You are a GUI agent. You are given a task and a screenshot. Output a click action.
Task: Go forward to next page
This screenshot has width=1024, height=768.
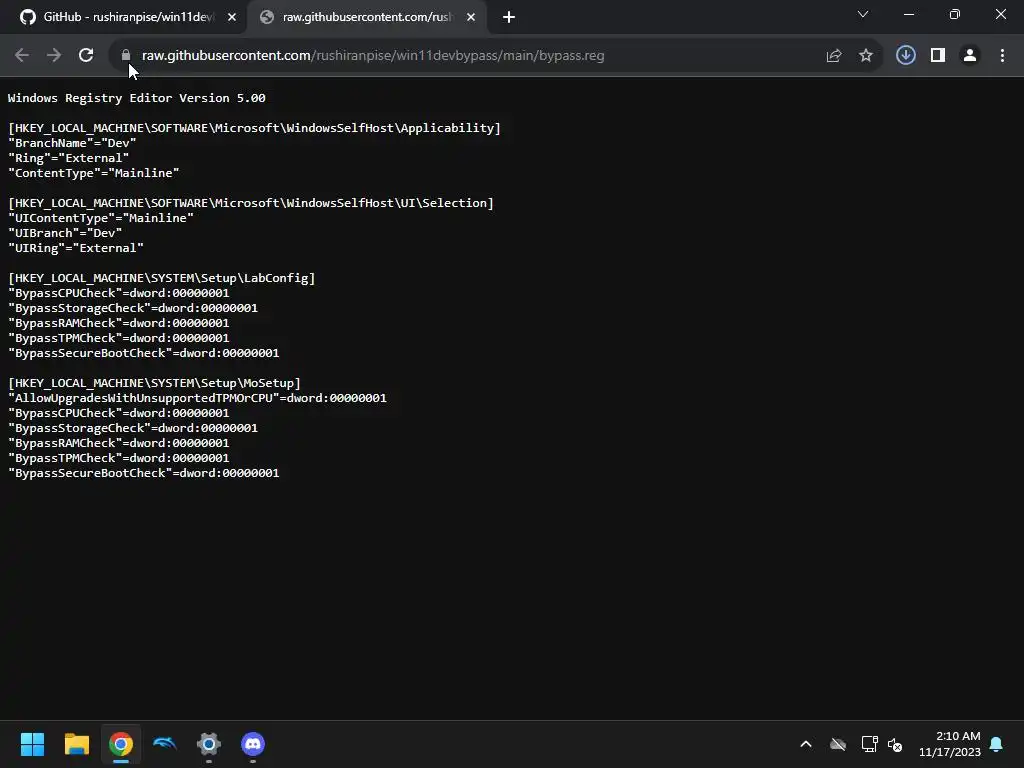pyautogui.click(x=54, y=56)
